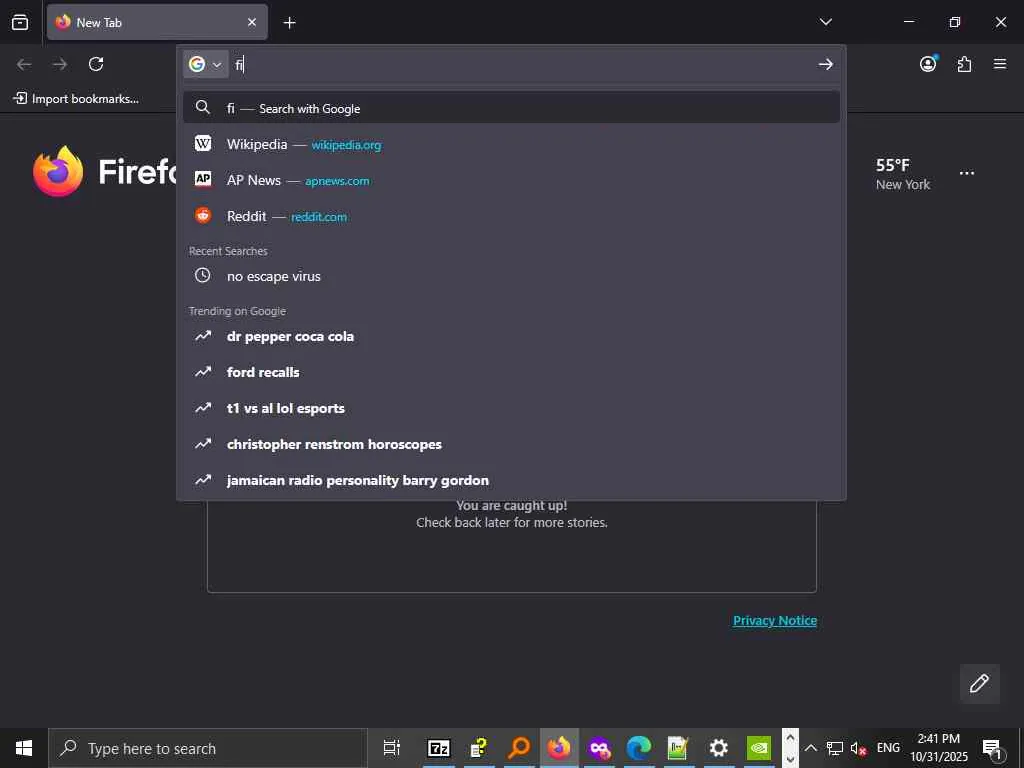This screenshot has height=768, width=1024.
Task: Click the muted volume tray icon
Action: pos(858,748)
